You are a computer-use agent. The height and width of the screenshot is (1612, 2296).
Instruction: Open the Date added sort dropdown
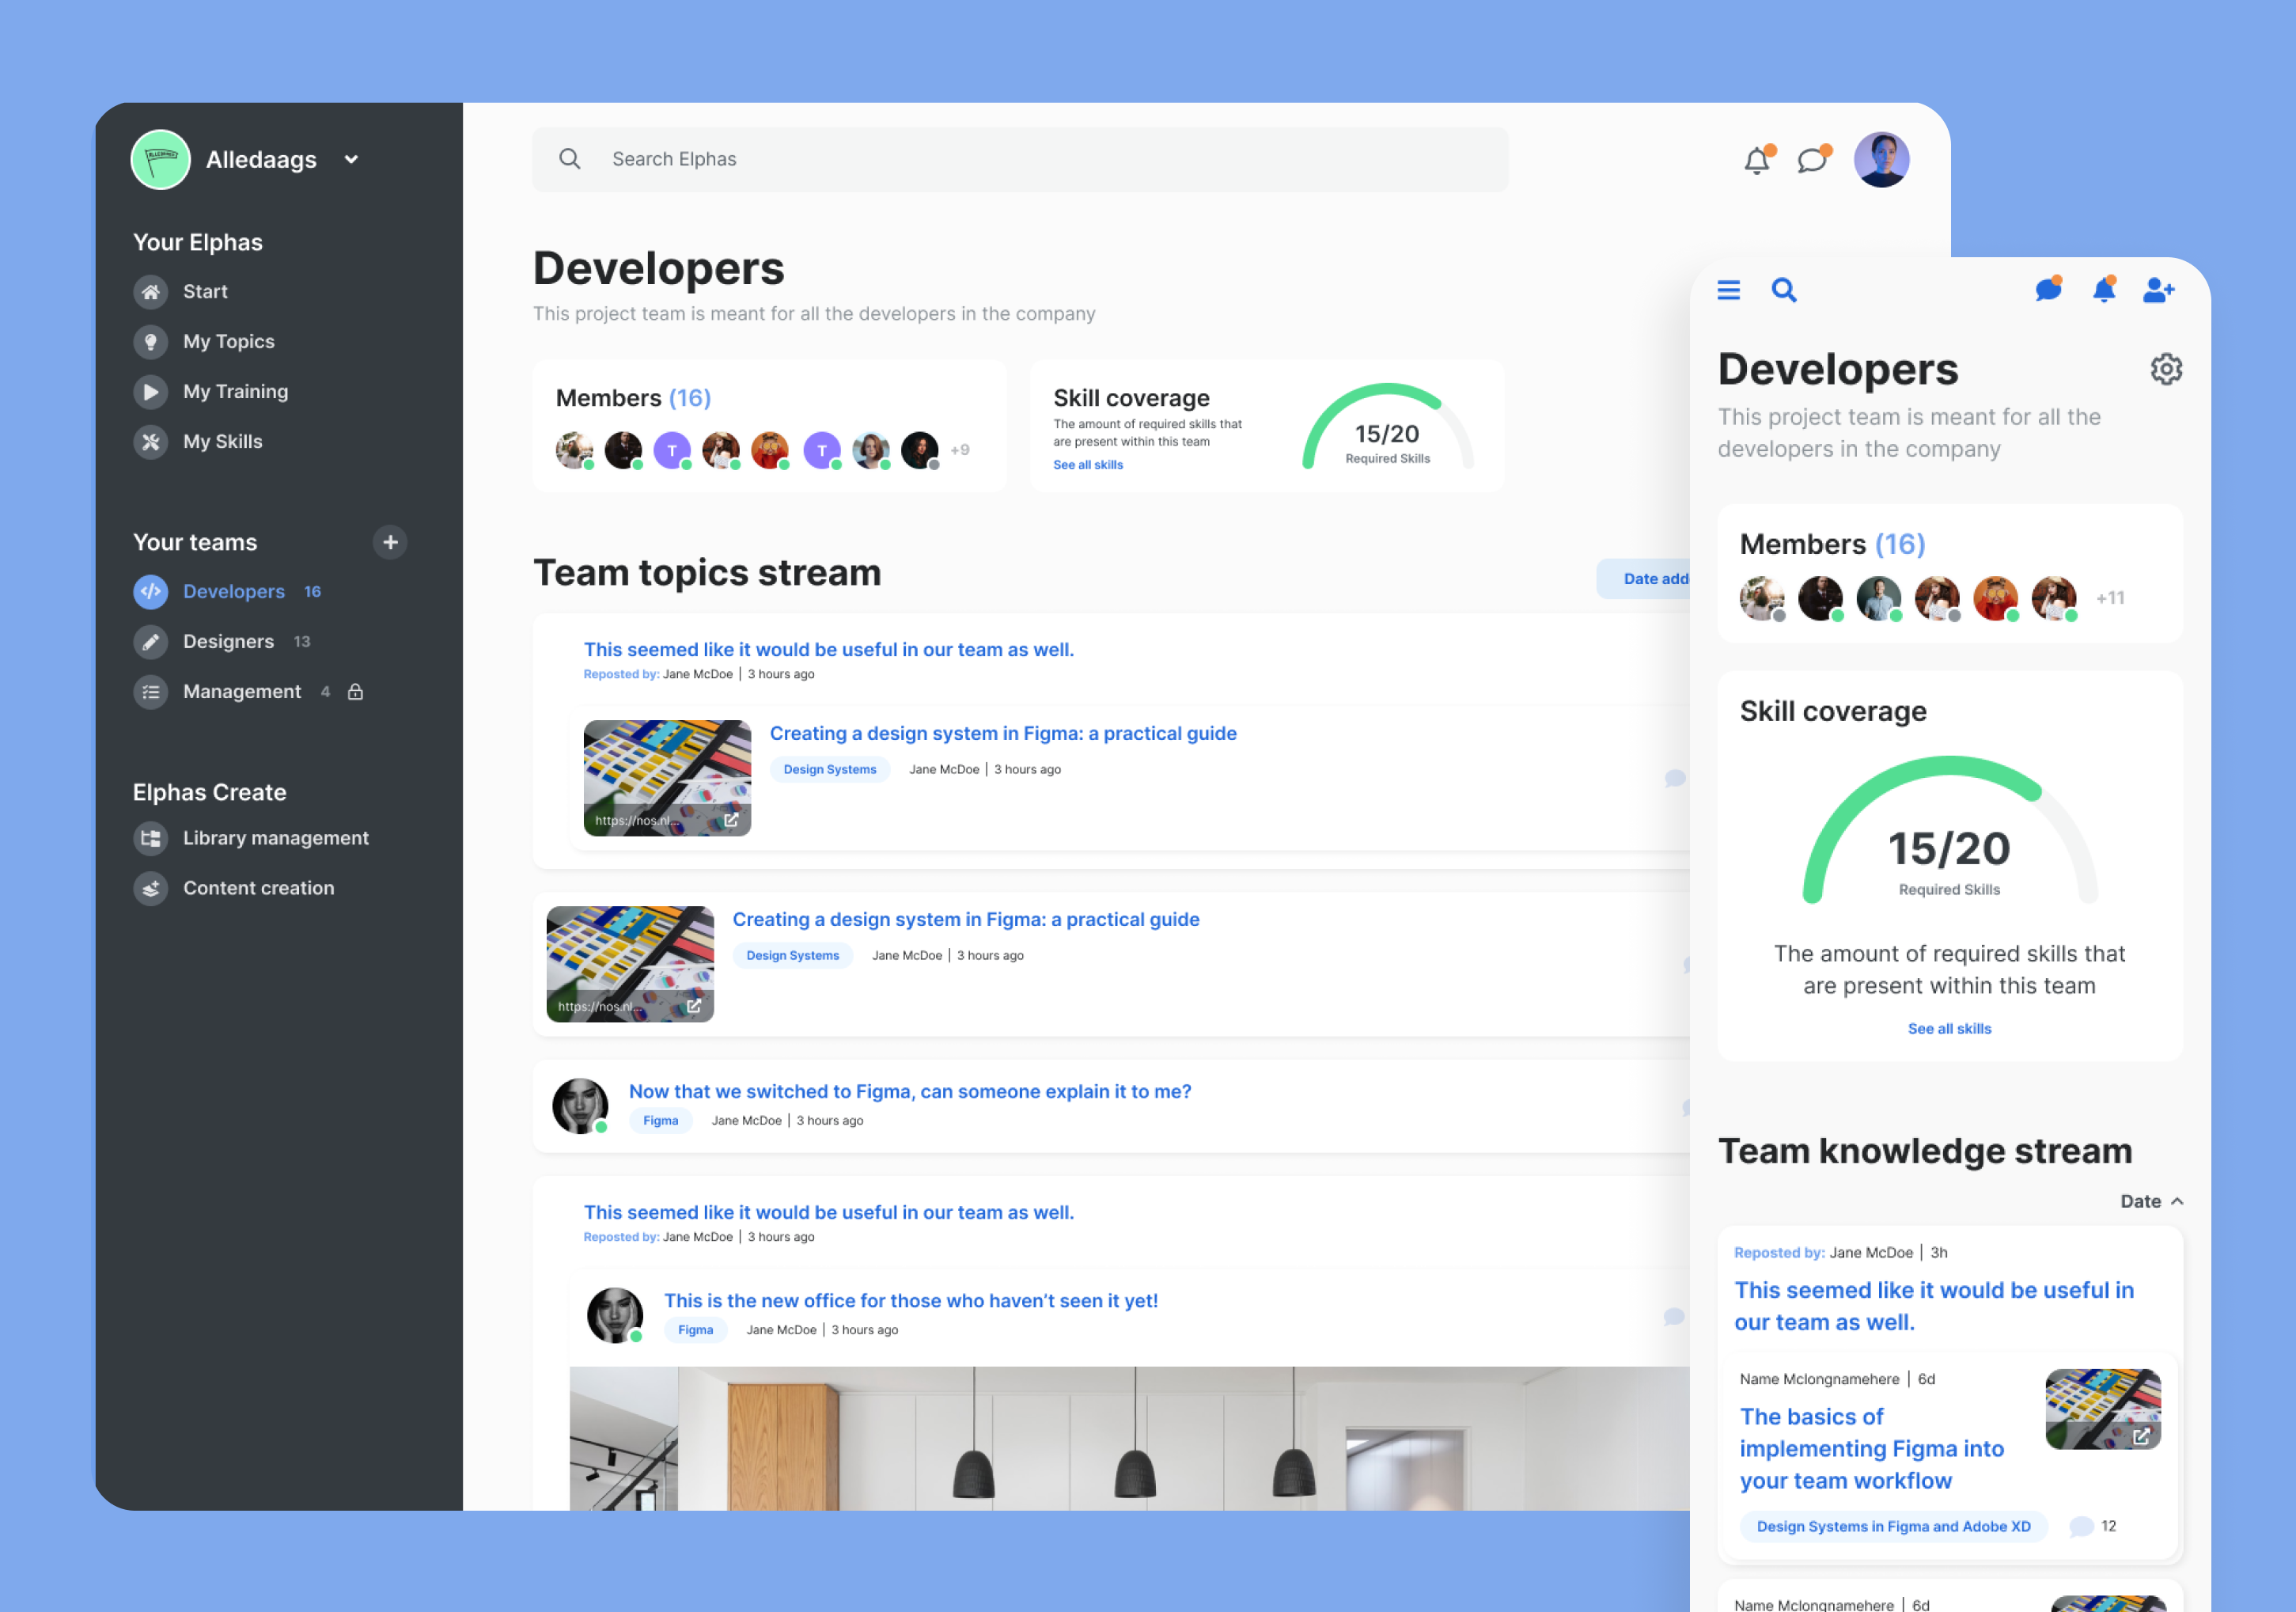1651,579
